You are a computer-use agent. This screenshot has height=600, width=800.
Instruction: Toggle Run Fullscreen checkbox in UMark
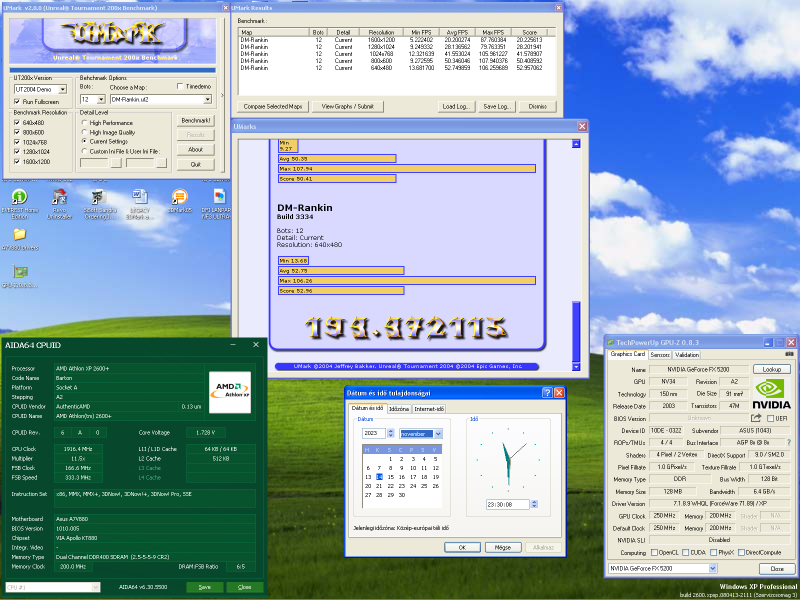click(x=17, y=102)
